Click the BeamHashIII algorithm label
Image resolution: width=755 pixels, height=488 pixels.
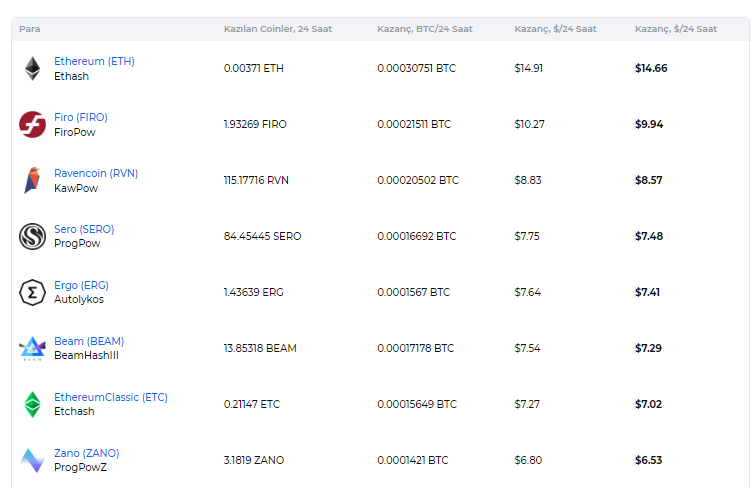[86, 355]
